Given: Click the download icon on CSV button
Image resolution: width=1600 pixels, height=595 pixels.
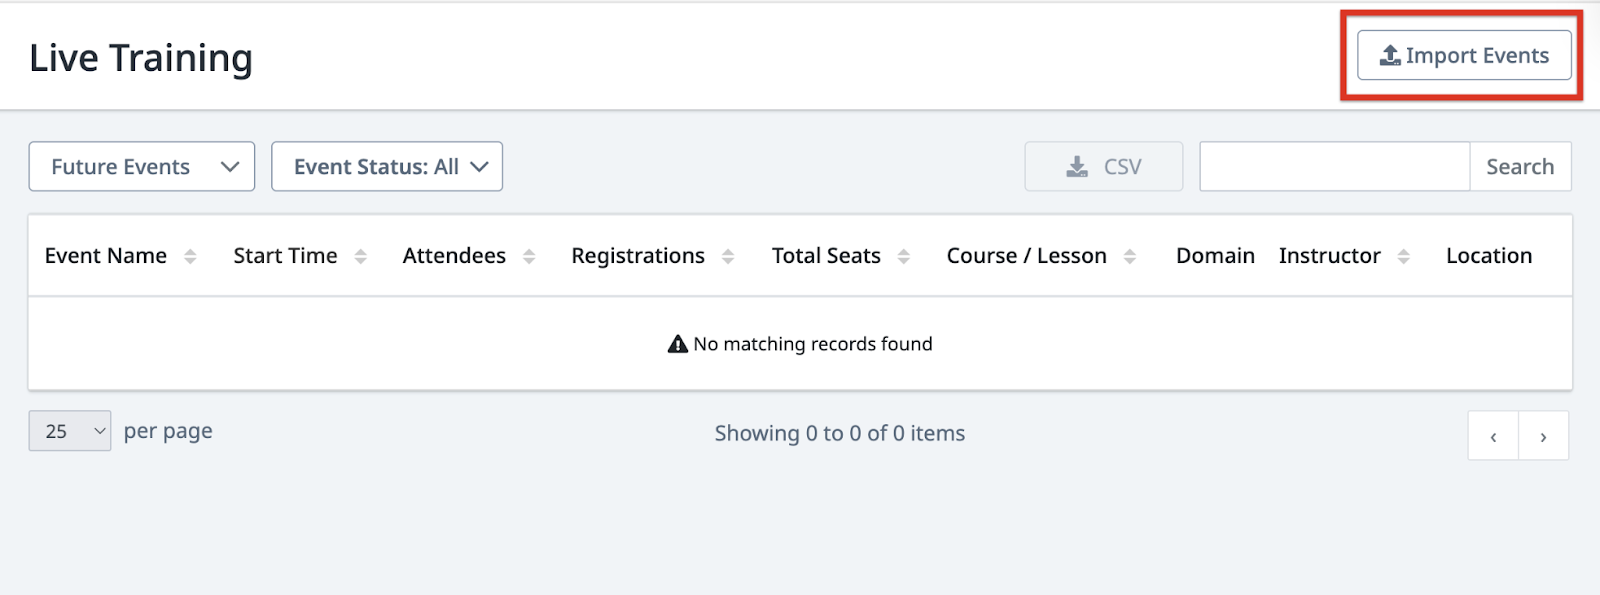Looking at the screenshot, I should point(1077,166).
